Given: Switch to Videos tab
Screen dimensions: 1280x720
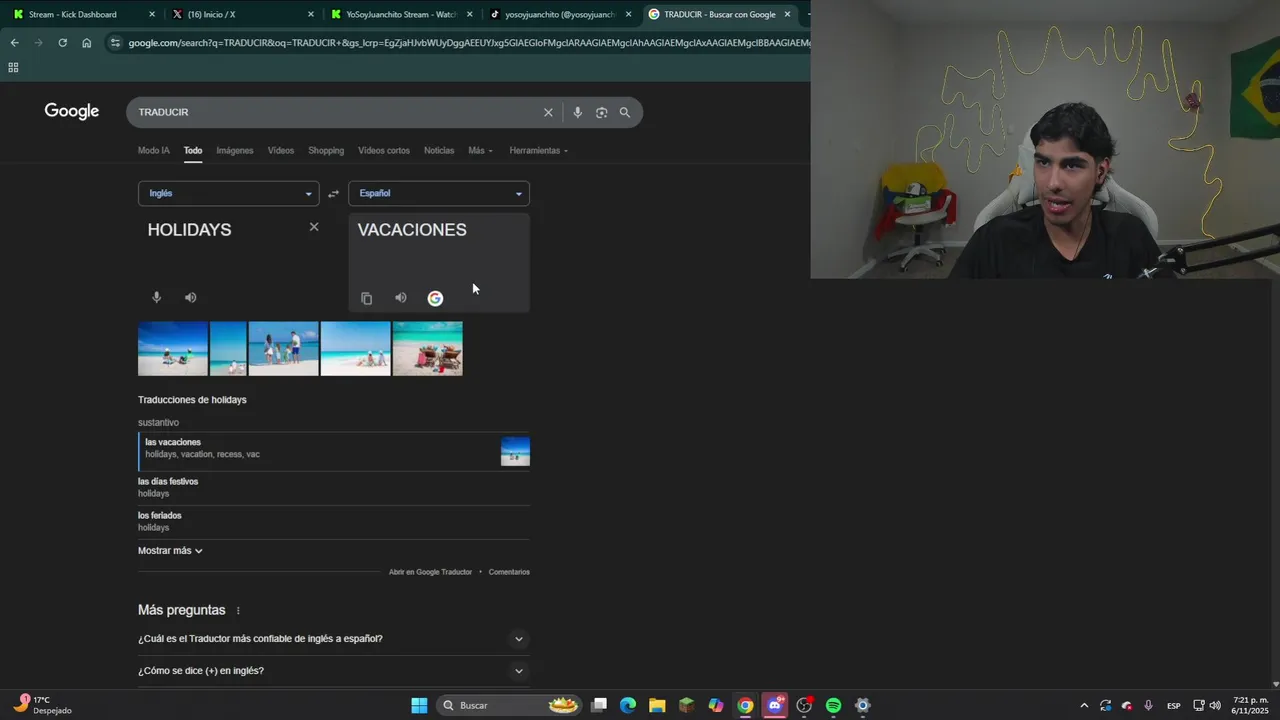Looking at the screenshot, I should pos(281,151).
